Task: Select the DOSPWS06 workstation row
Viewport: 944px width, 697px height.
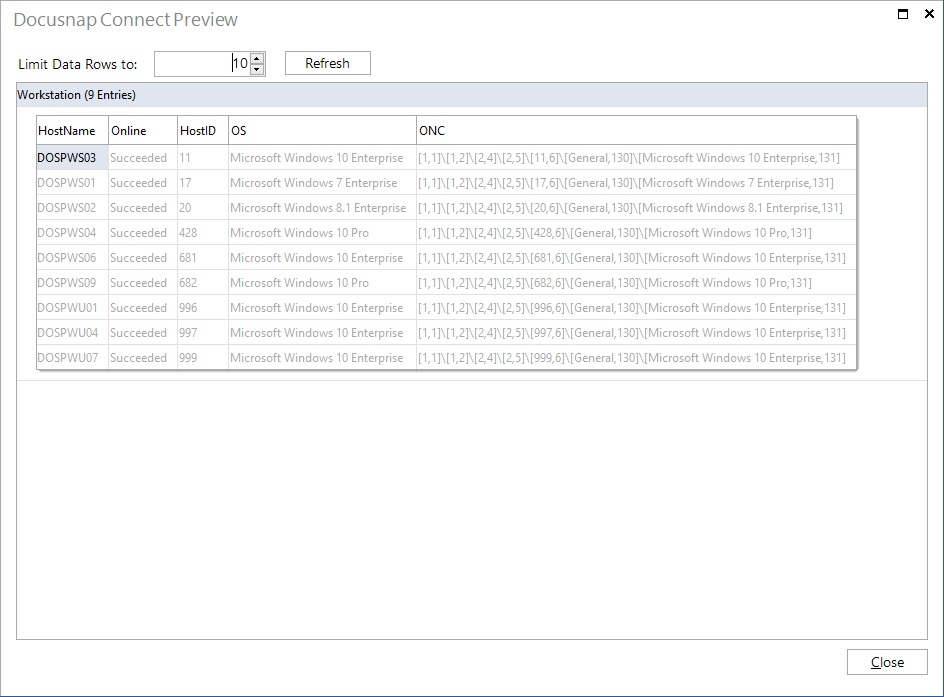Action: click(70, 257)
